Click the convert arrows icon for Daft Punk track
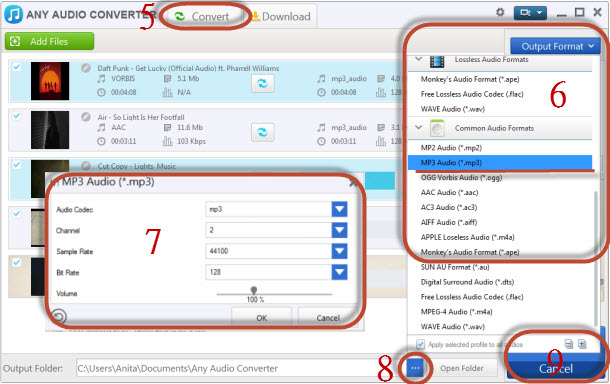Screen dimensions: 610x384 pos(263,83)
